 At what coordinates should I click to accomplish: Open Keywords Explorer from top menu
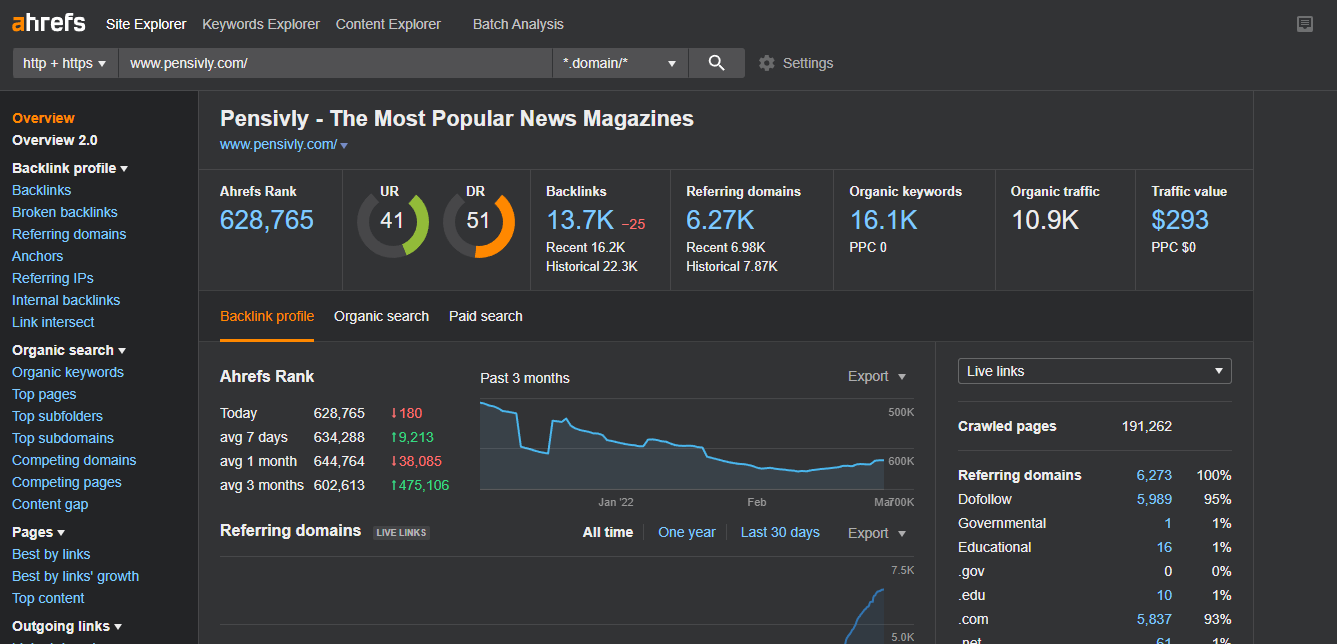261,24
